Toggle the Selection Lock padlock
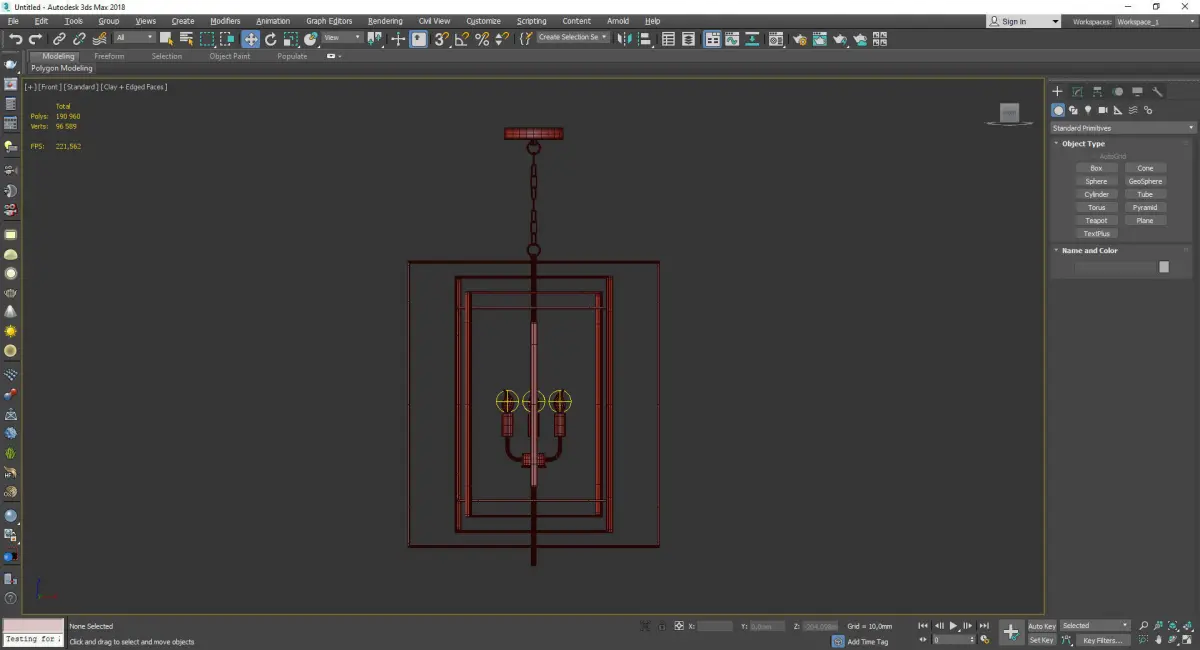Viewport: 1200px width, 650px height. coord(661,626)
